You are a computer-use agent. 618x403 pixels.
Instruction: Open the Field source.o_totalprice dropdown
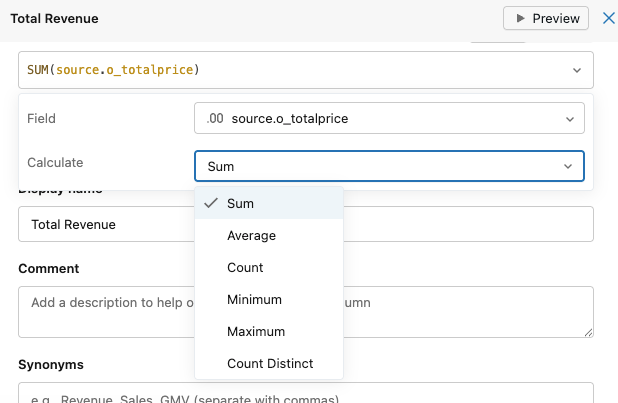click(x=389, y=119)
